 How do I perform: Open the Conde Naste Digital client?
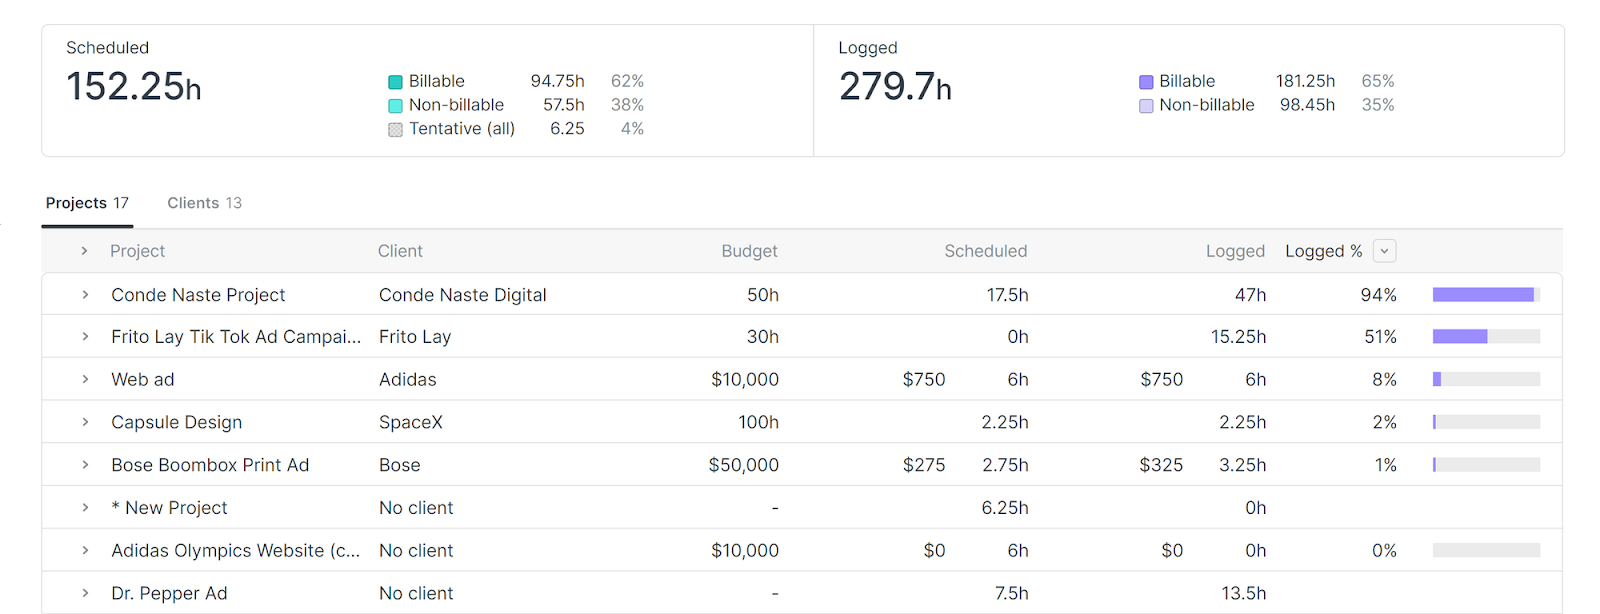462,294
